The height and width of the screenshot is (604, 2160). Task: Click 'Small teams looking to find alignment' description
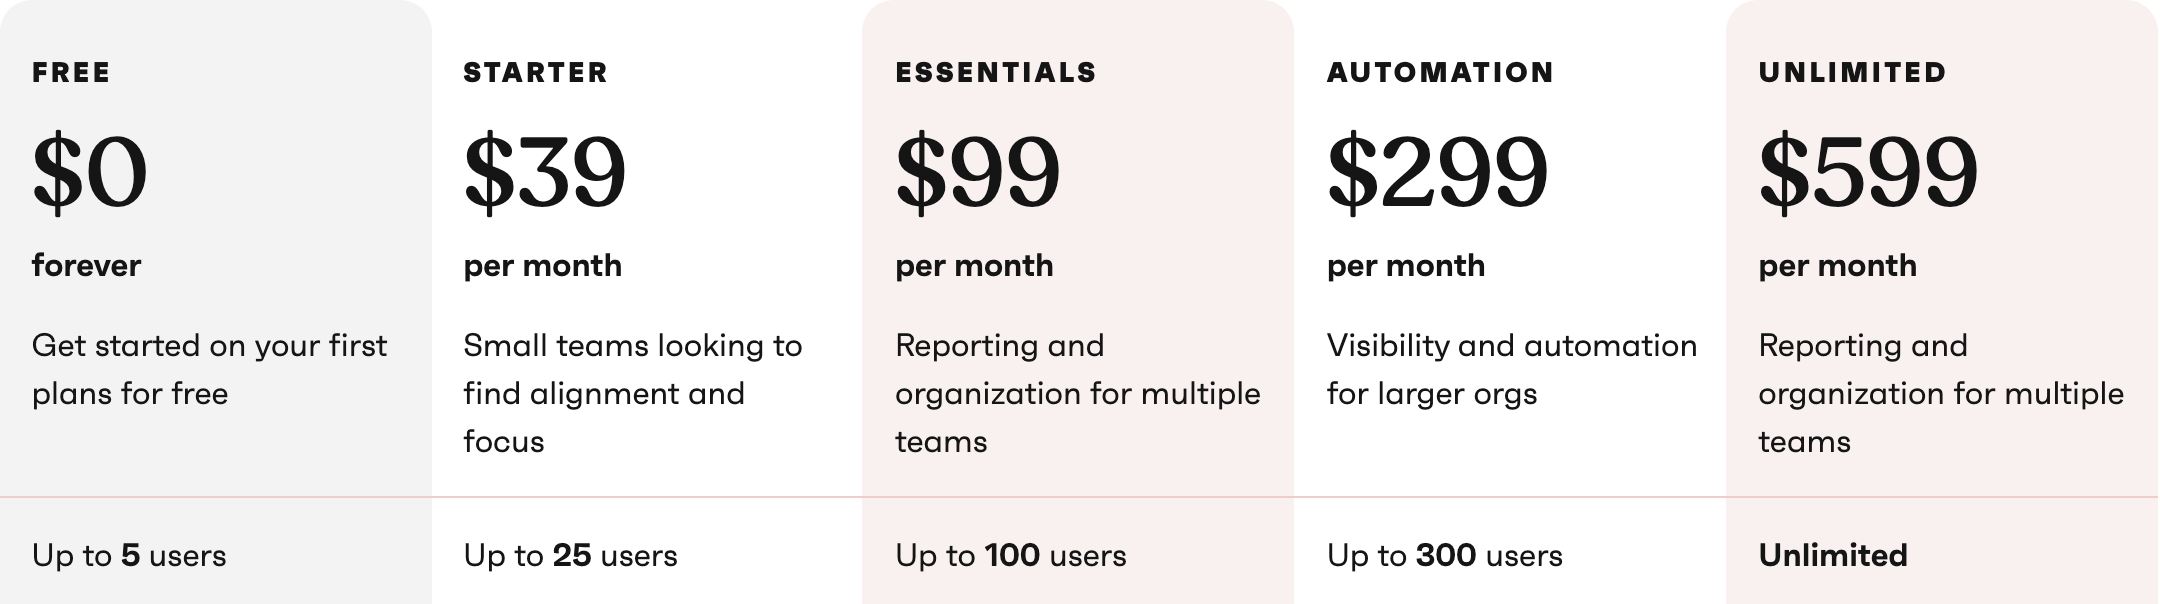633,393
